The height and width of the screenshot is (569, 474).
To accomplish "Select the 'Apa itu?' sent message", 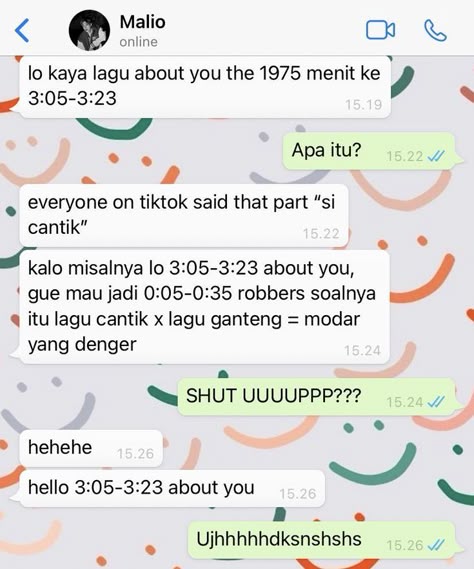I will (x=369, y=151).
